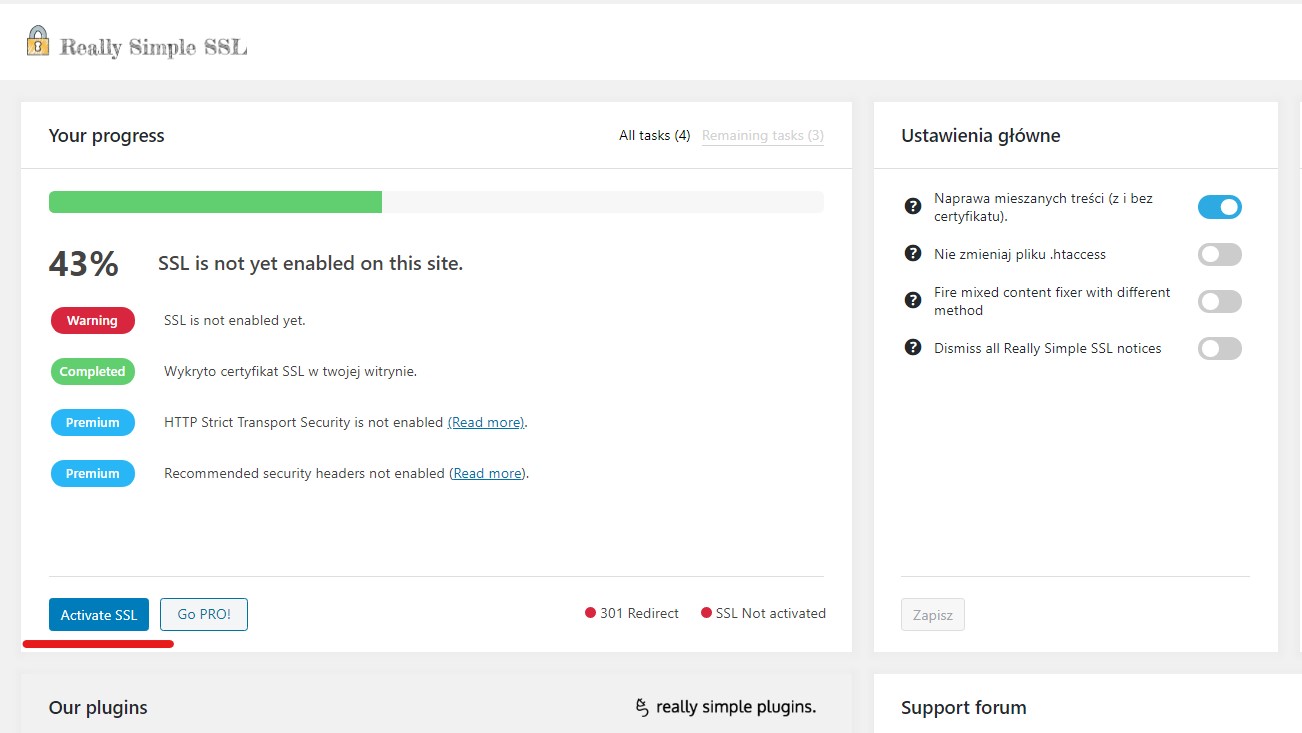Image resolution: width=1302 pixels, height=733 pixels.
Task: Switch to All tasks (4) tab
Action: pos(654,136)
